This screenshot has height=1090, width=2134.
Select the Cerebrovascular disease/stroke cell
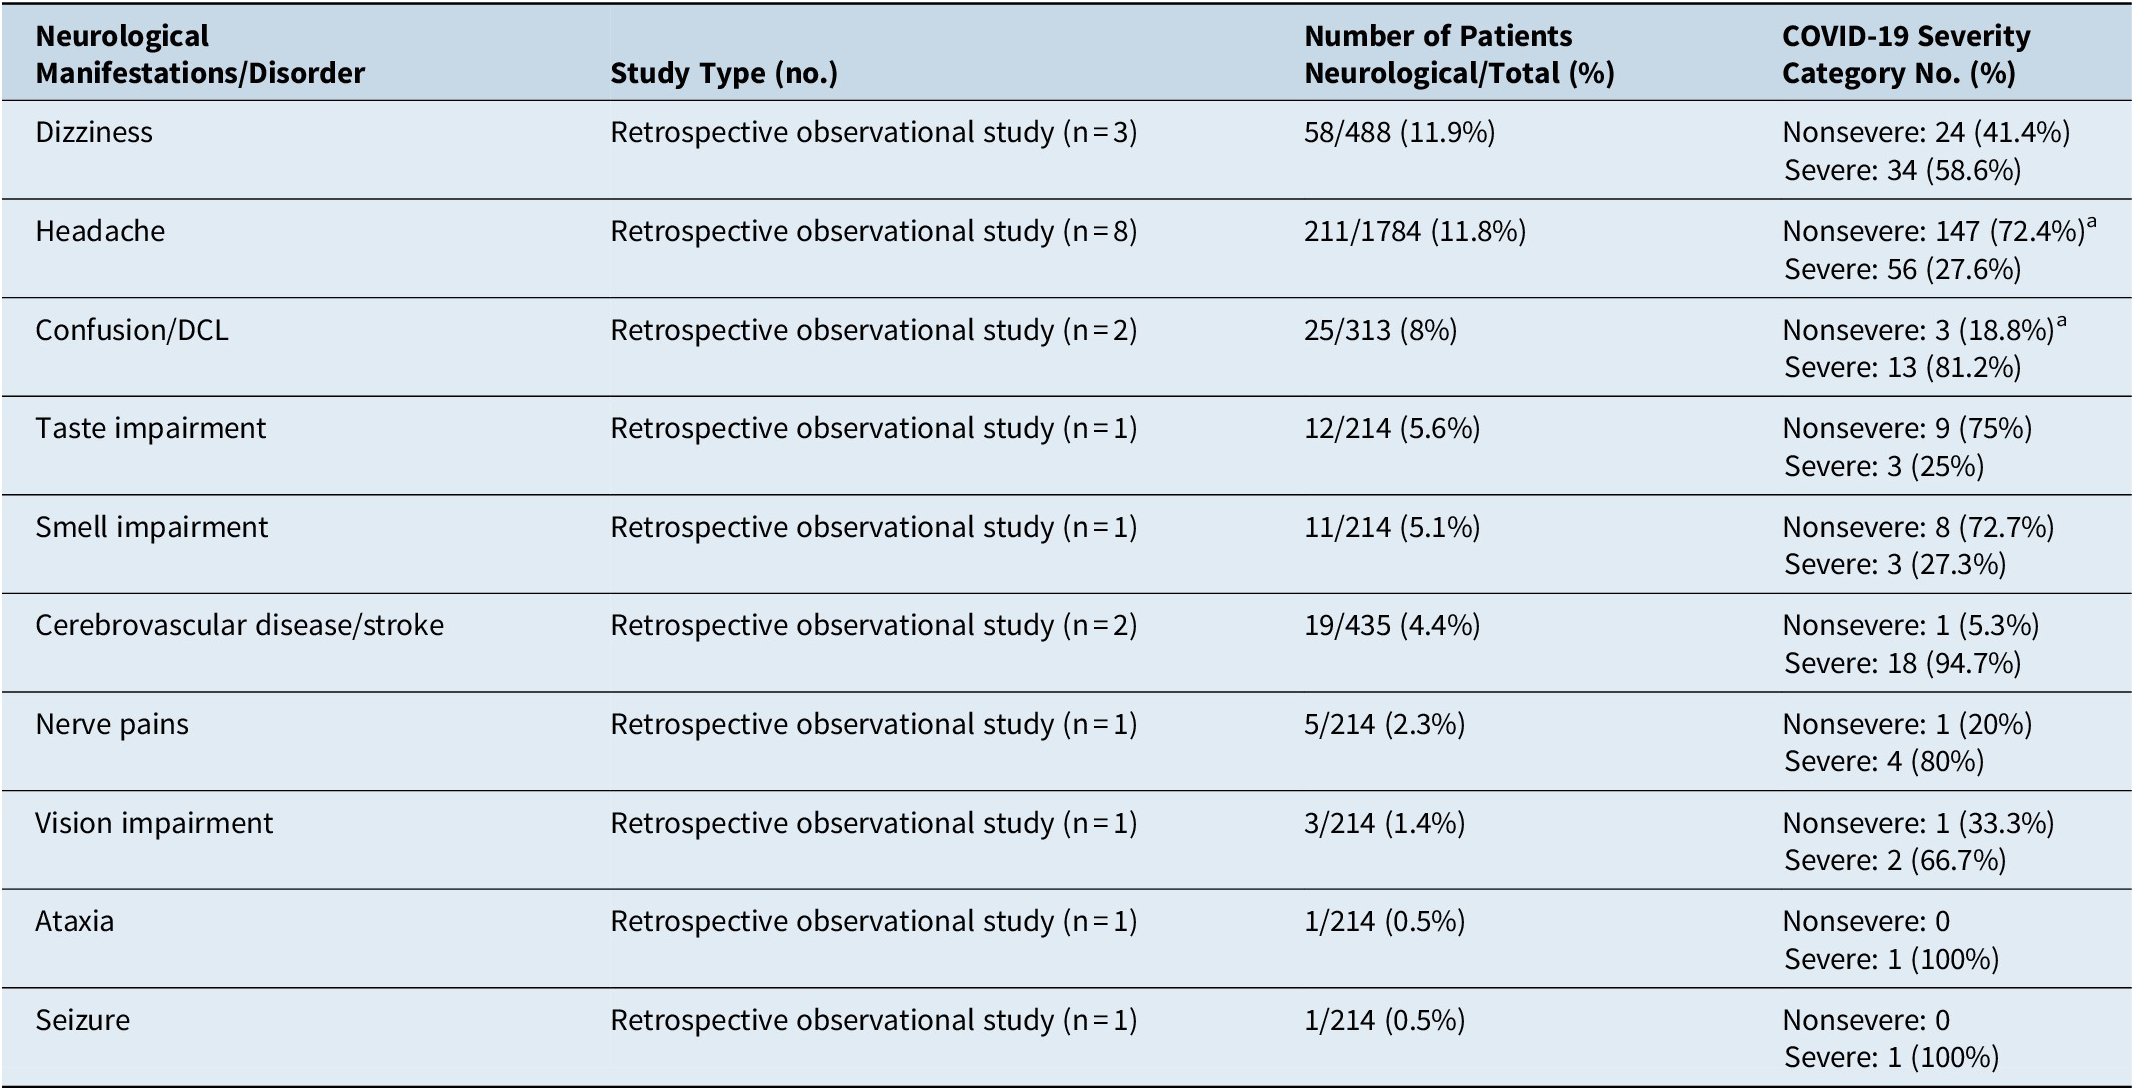[x=239, y=626]
